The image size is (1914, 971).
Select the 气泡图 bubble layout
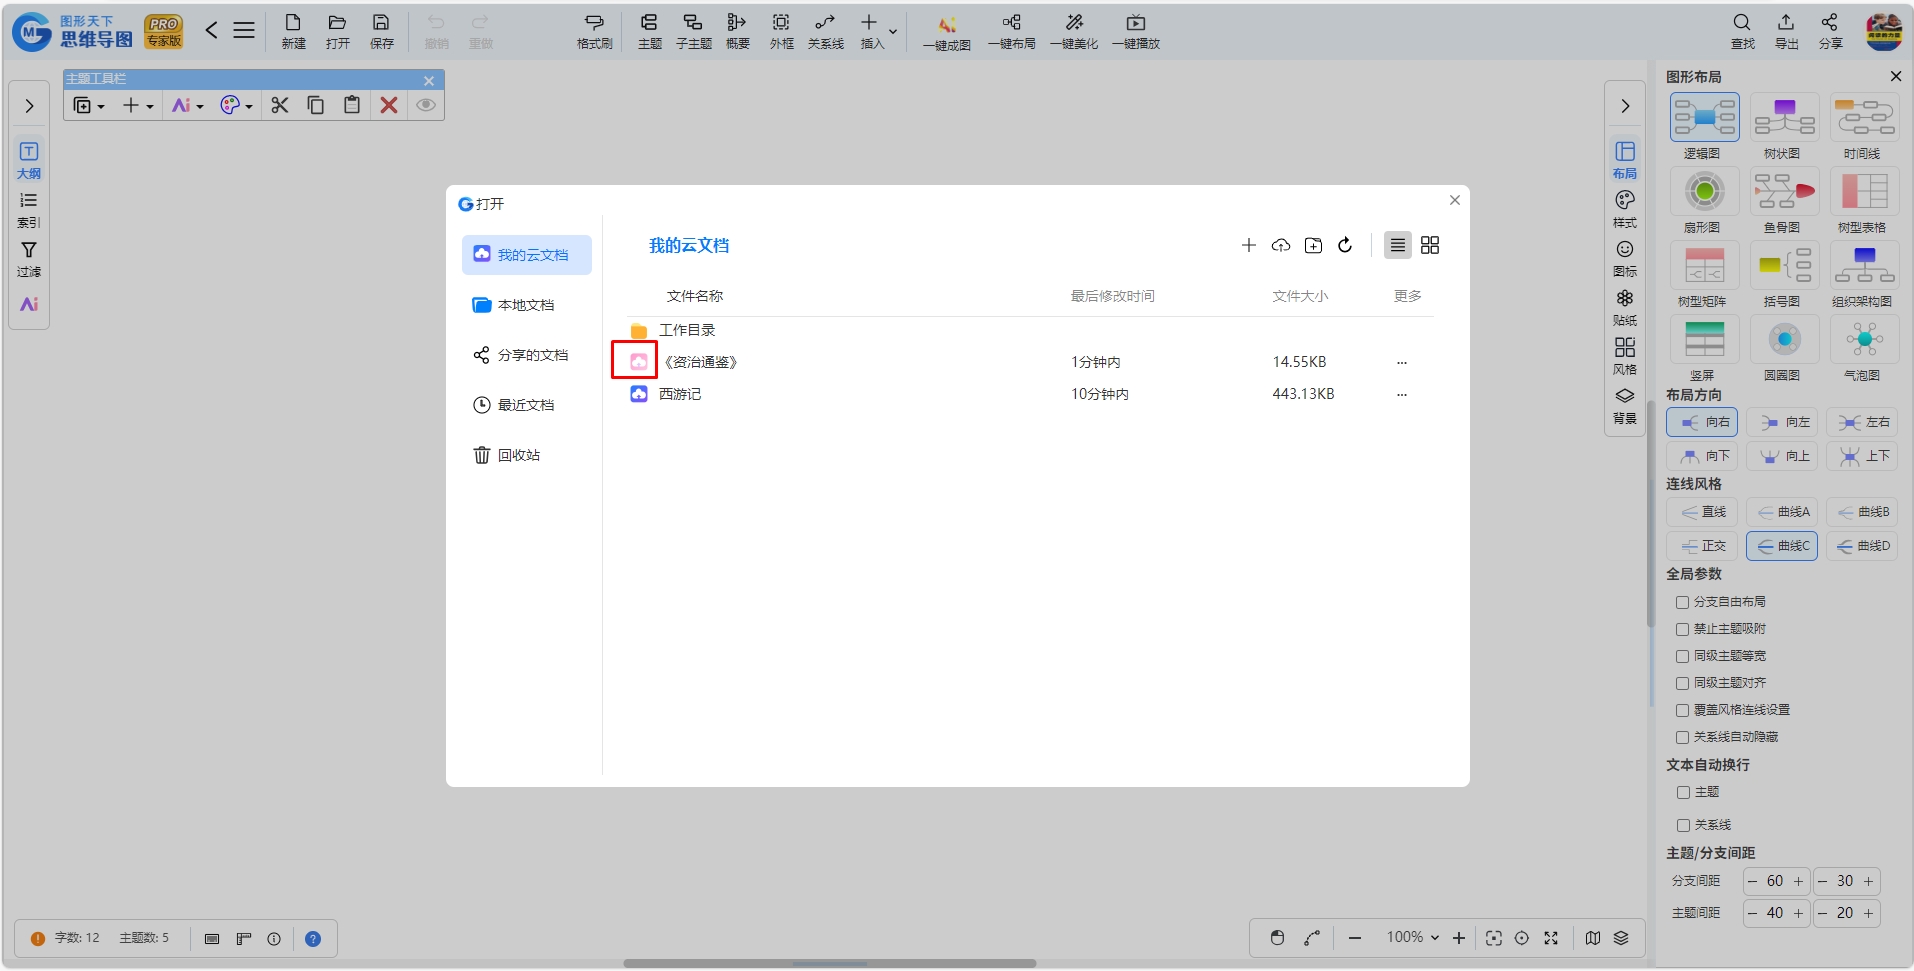coord(1864,347)
